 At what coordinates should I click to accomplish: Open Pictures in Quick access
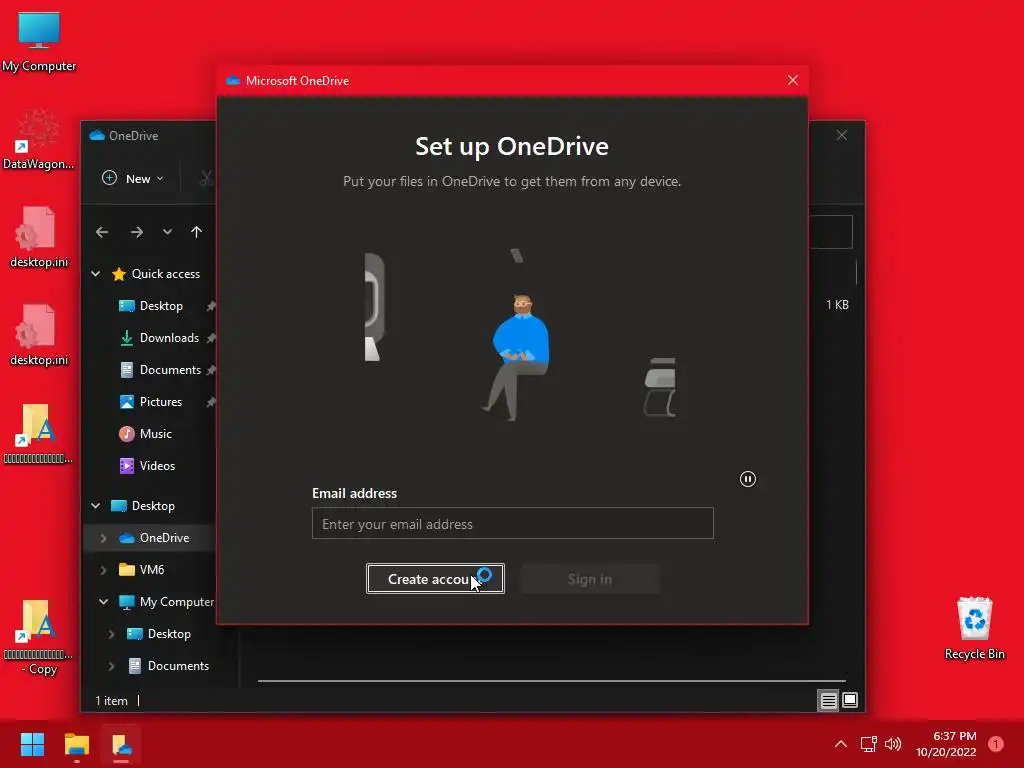point(161,402)
